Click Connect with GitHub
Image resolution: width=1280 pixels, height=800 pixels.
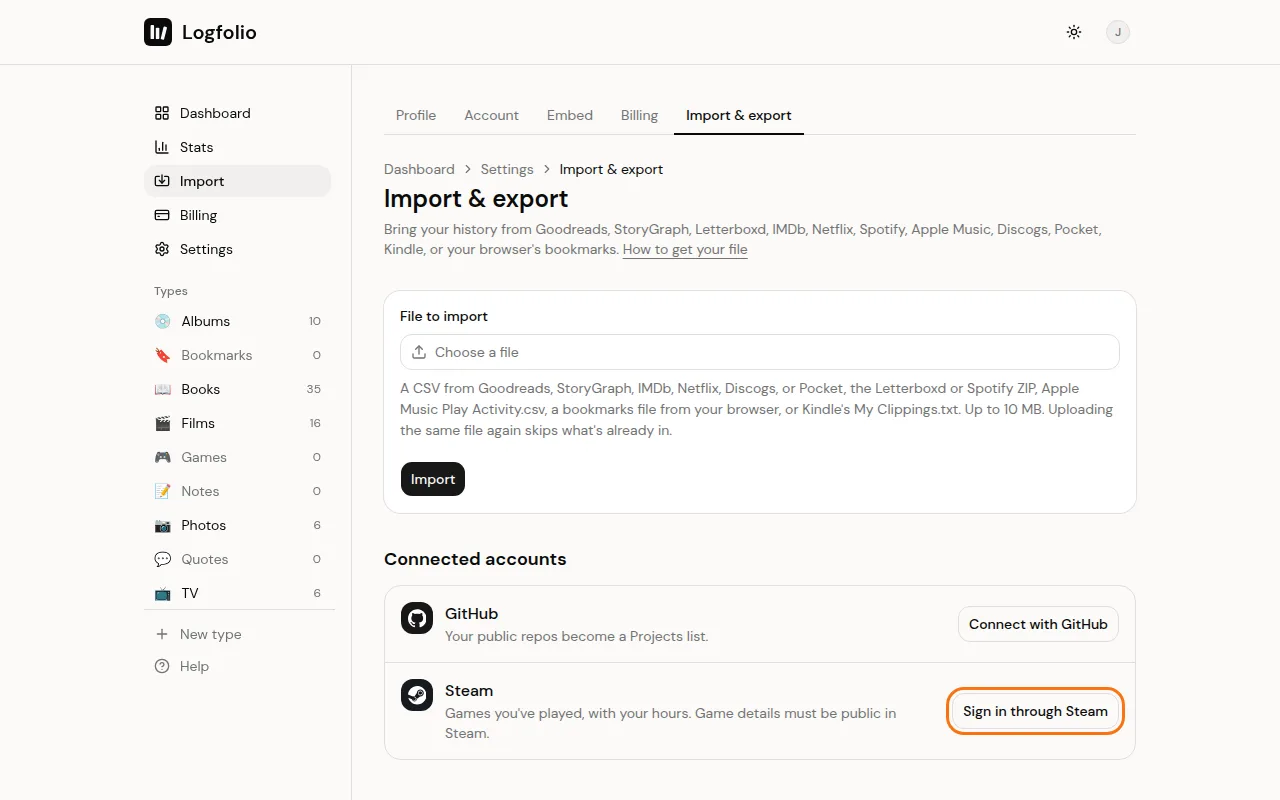1038,624
